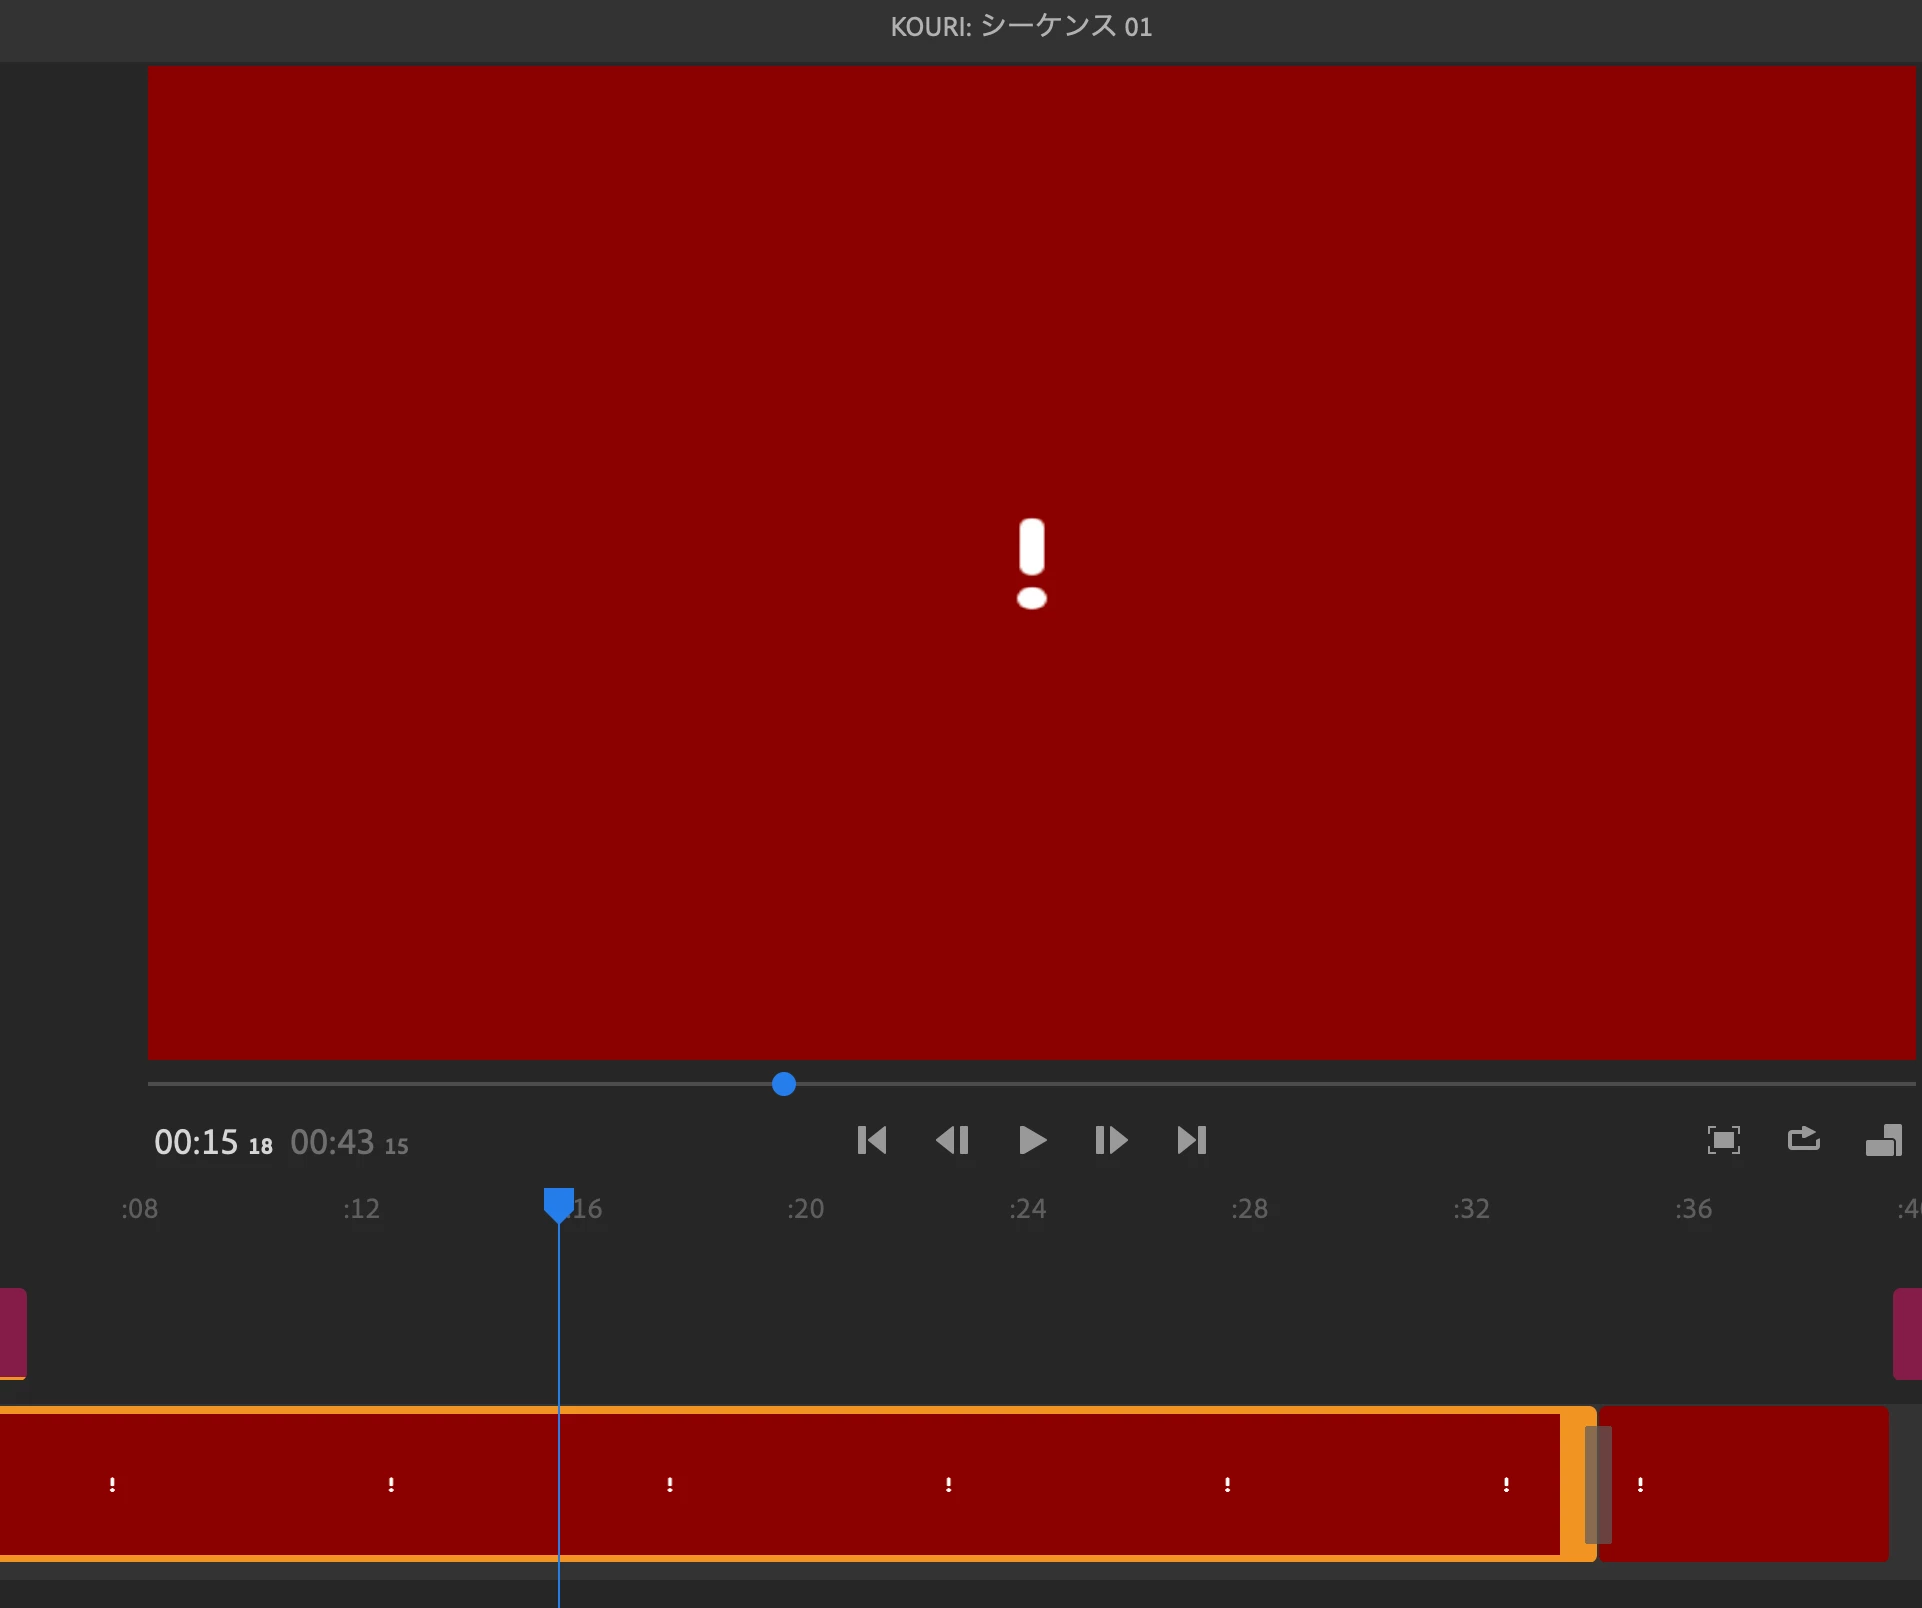This screenshot has height=1608, width=1922.
Task: Click the :24 mark on timeline ruler
Action: (x=1027, y=1209)
